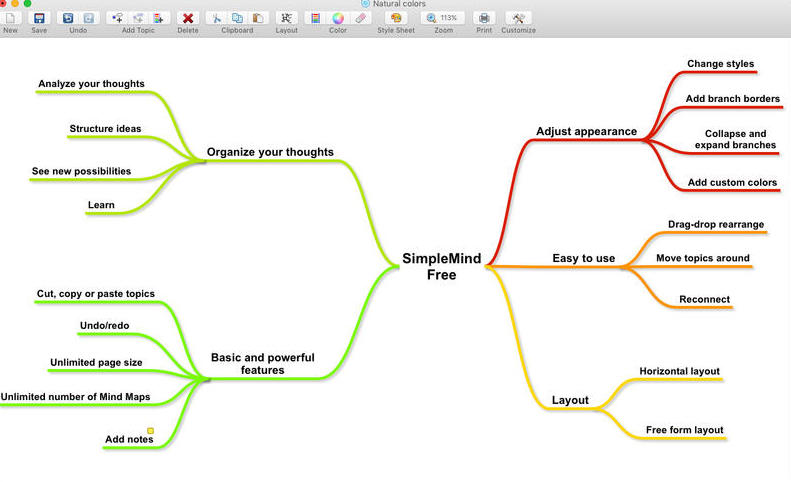
Task: Open Customize toolbar tools icon
Action: pyautogui.click(x=518, y=18)
